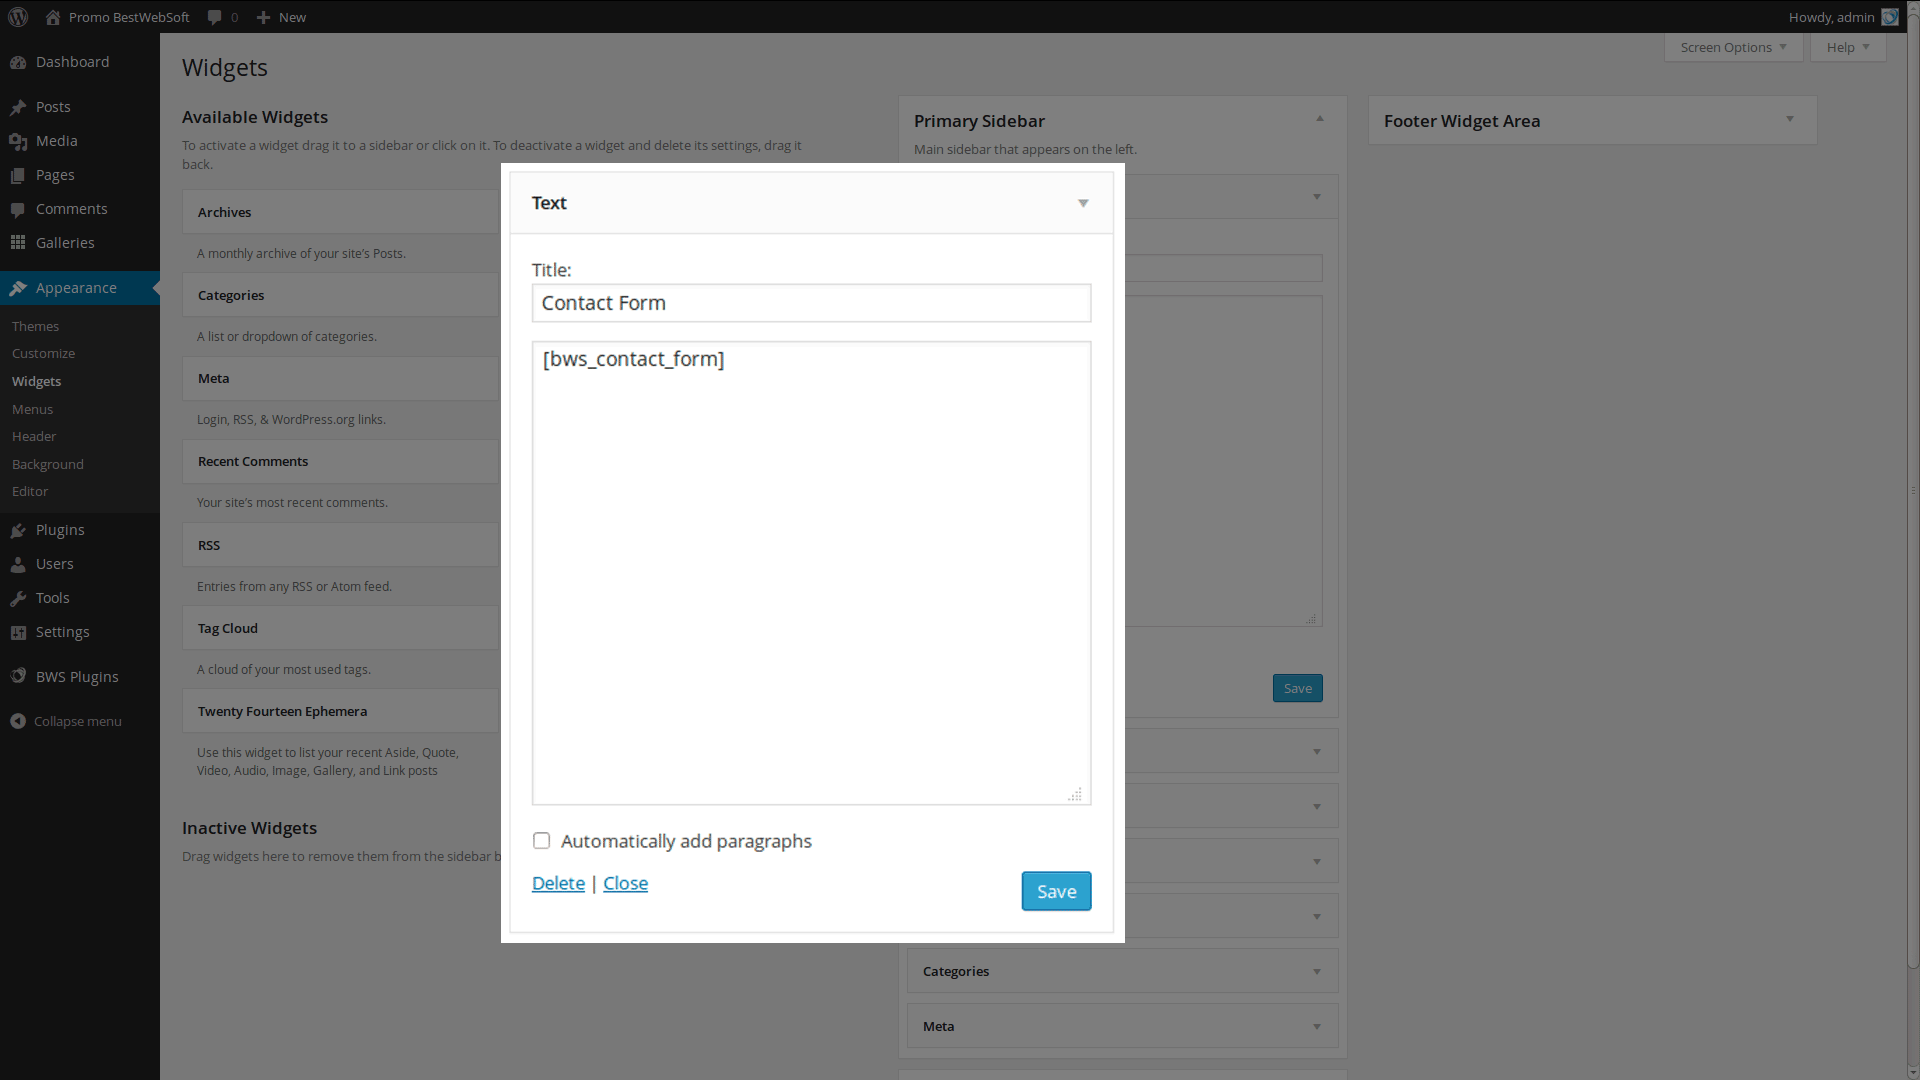Open the Galleries grid icon
This screenshot has width=1920, height=1080.
coord(18,243)
